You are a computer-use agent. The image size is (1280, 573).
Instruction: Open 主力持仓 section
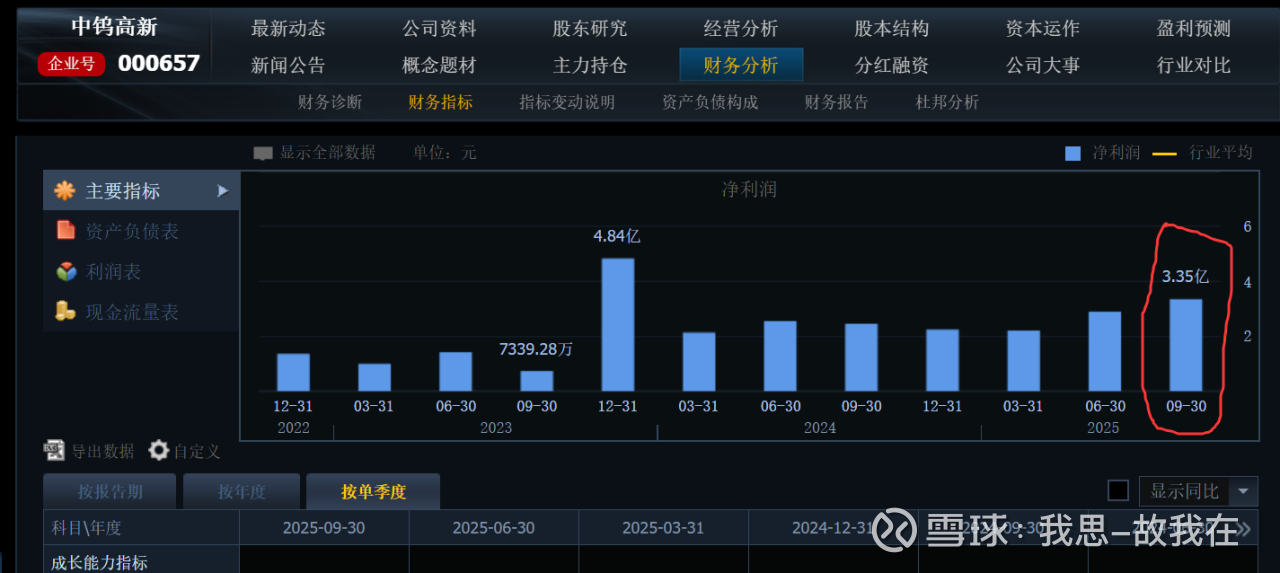[590, 65]
